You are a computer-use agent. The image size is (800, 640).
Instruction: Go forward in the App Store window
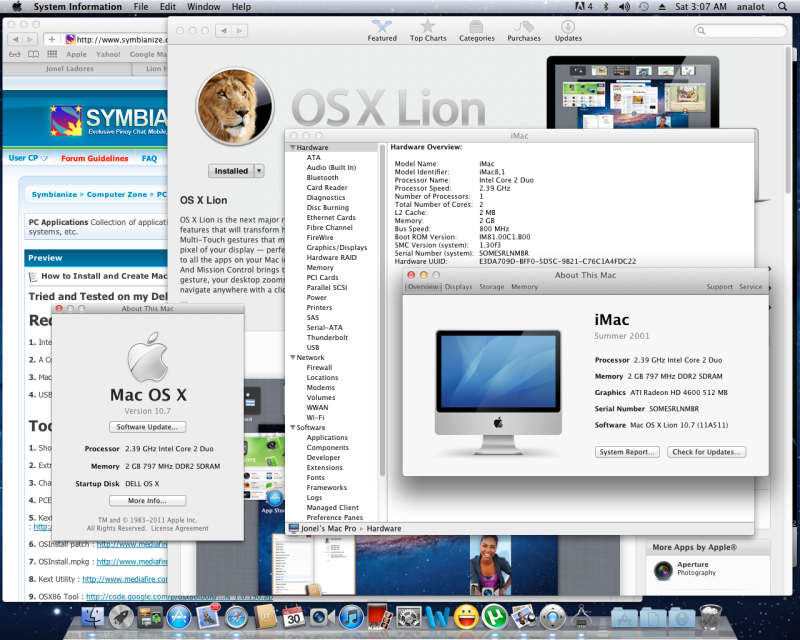239,31
